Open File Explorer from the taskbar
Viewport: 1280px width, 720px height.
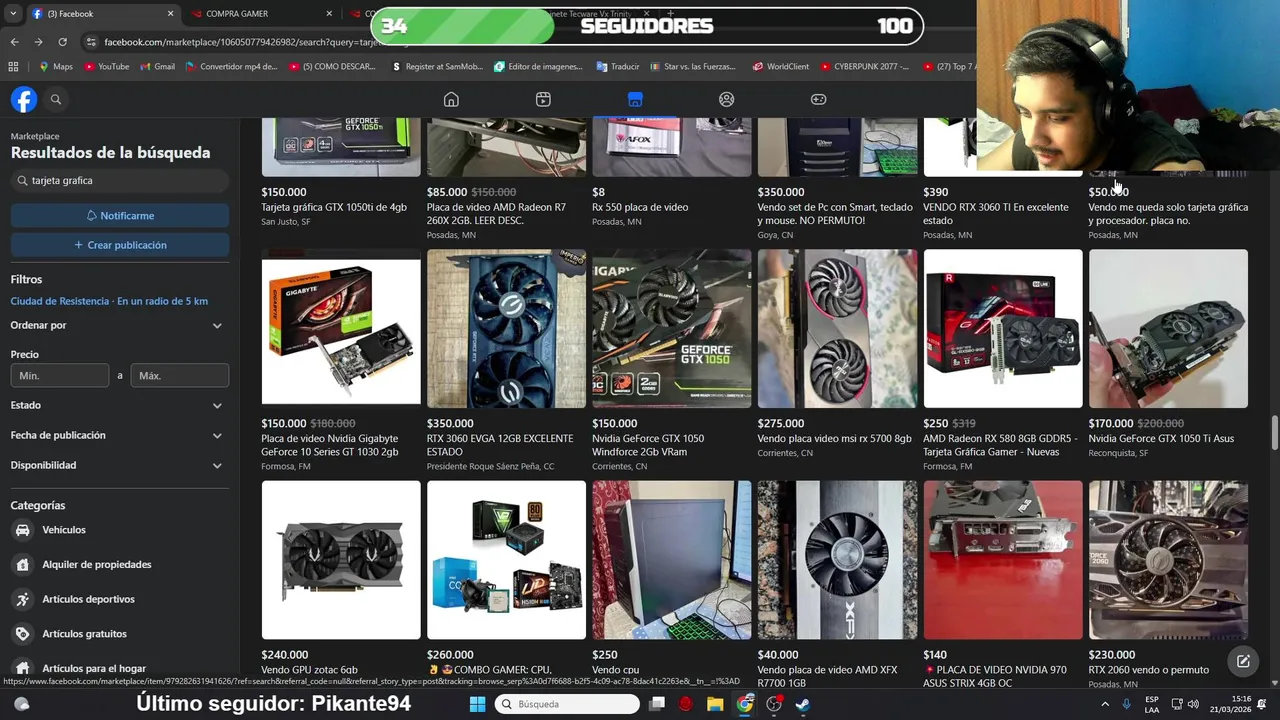[x=715, y=704]
